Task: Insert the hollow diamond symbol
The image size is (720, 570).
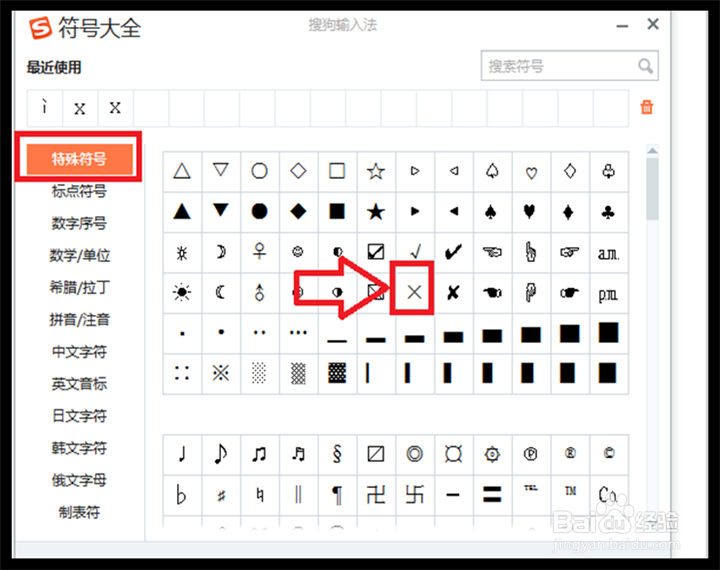Action: tap(298, 171)
